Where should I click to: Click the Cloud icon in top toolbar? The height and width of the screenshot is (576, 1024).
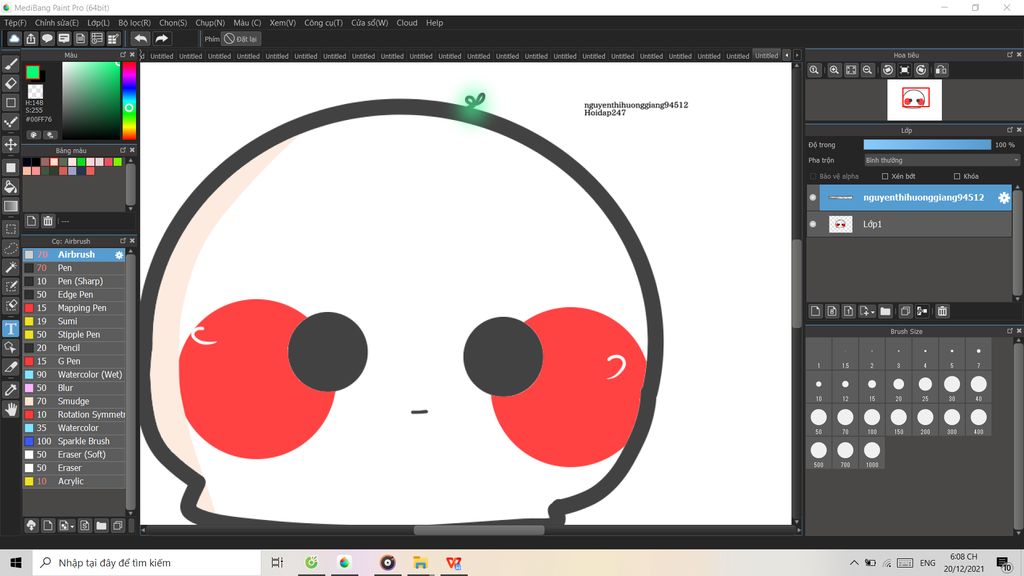[14, 39]
